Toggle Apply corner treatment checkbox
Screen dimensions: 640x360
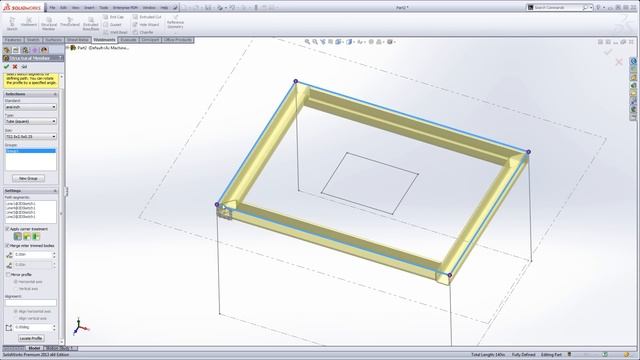click(x=7, y=229)
